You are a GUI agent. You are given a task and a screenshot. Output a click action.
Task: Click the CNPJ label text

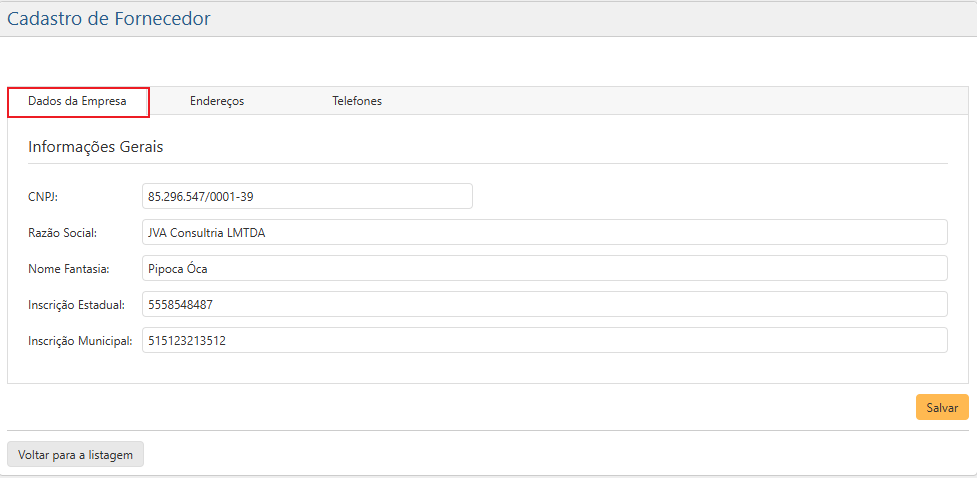pyautogui.click(x=44, y=197)
